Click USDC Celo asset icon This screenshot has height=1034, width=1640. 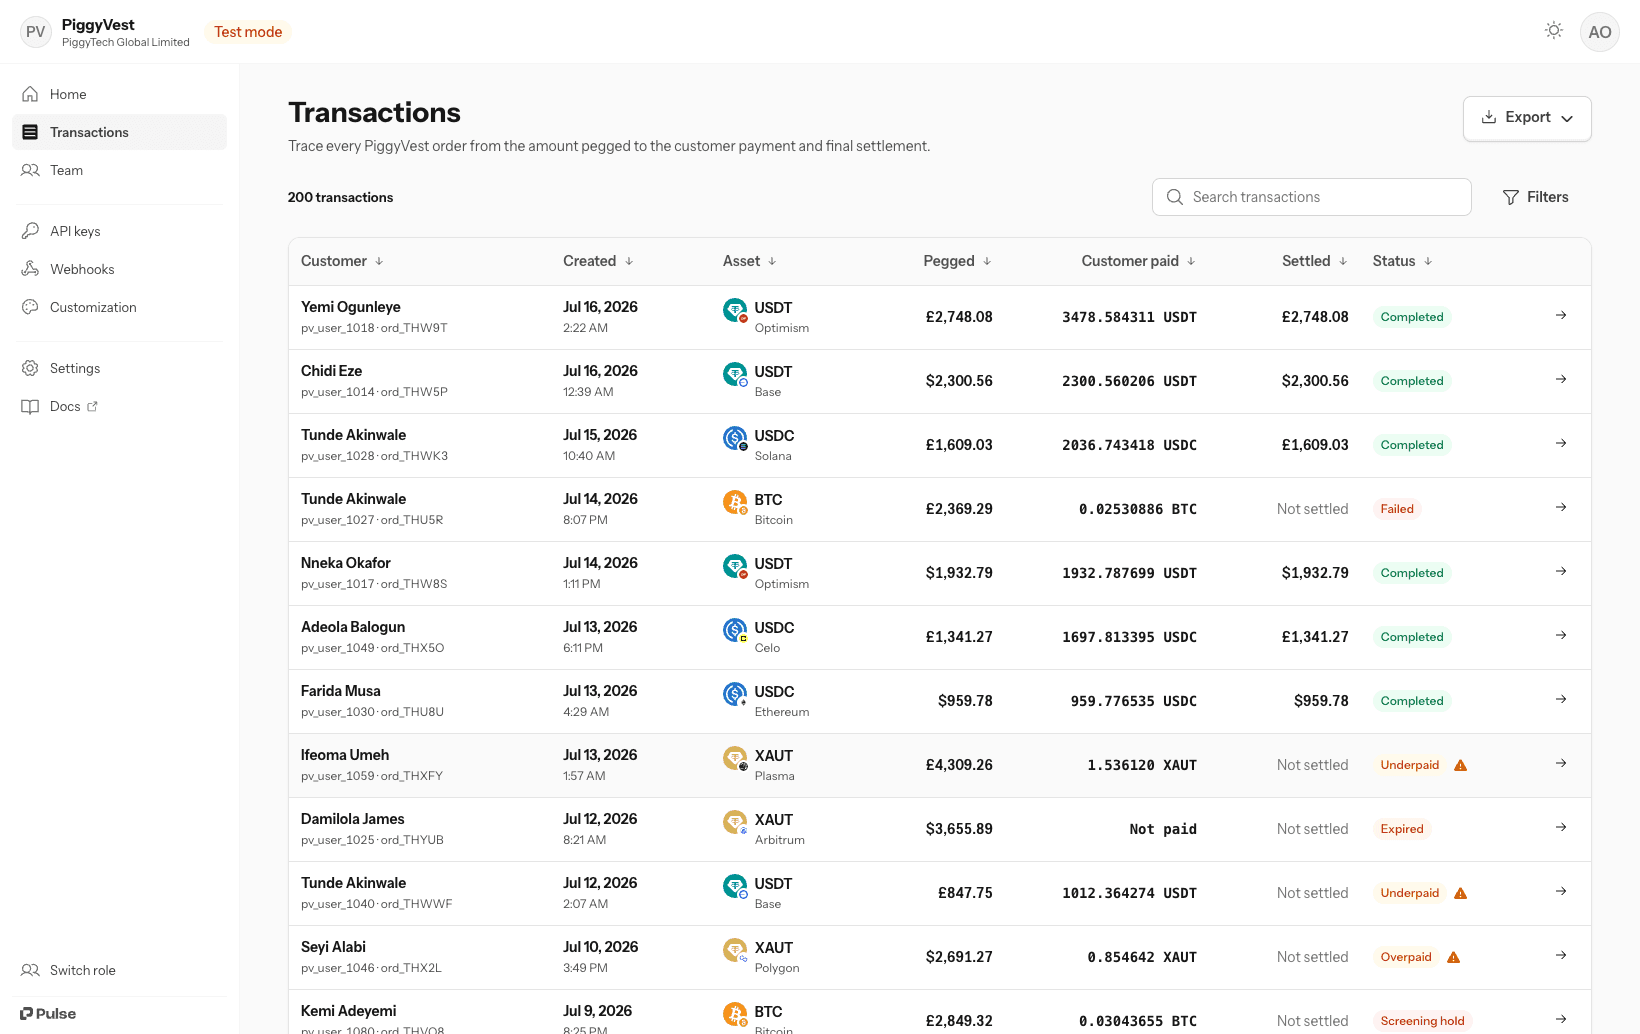pos(735,630)
